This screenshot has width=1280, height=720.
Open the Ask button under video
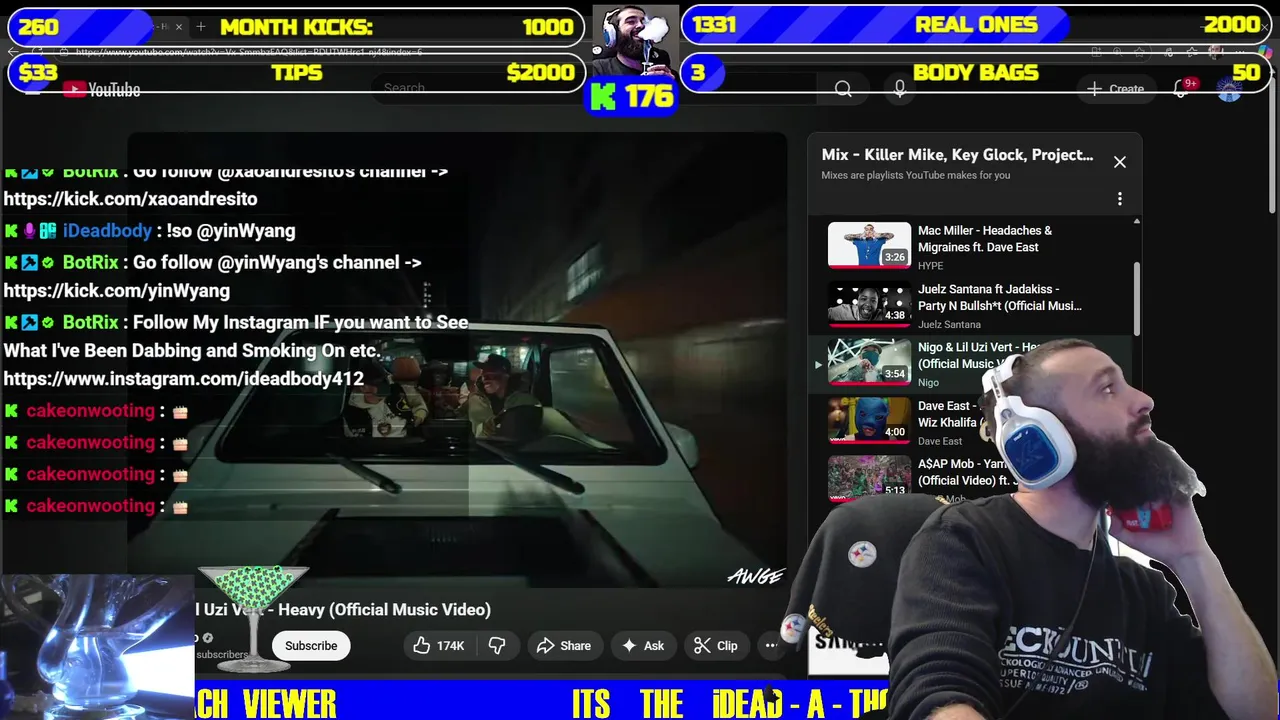pos(643,646)
